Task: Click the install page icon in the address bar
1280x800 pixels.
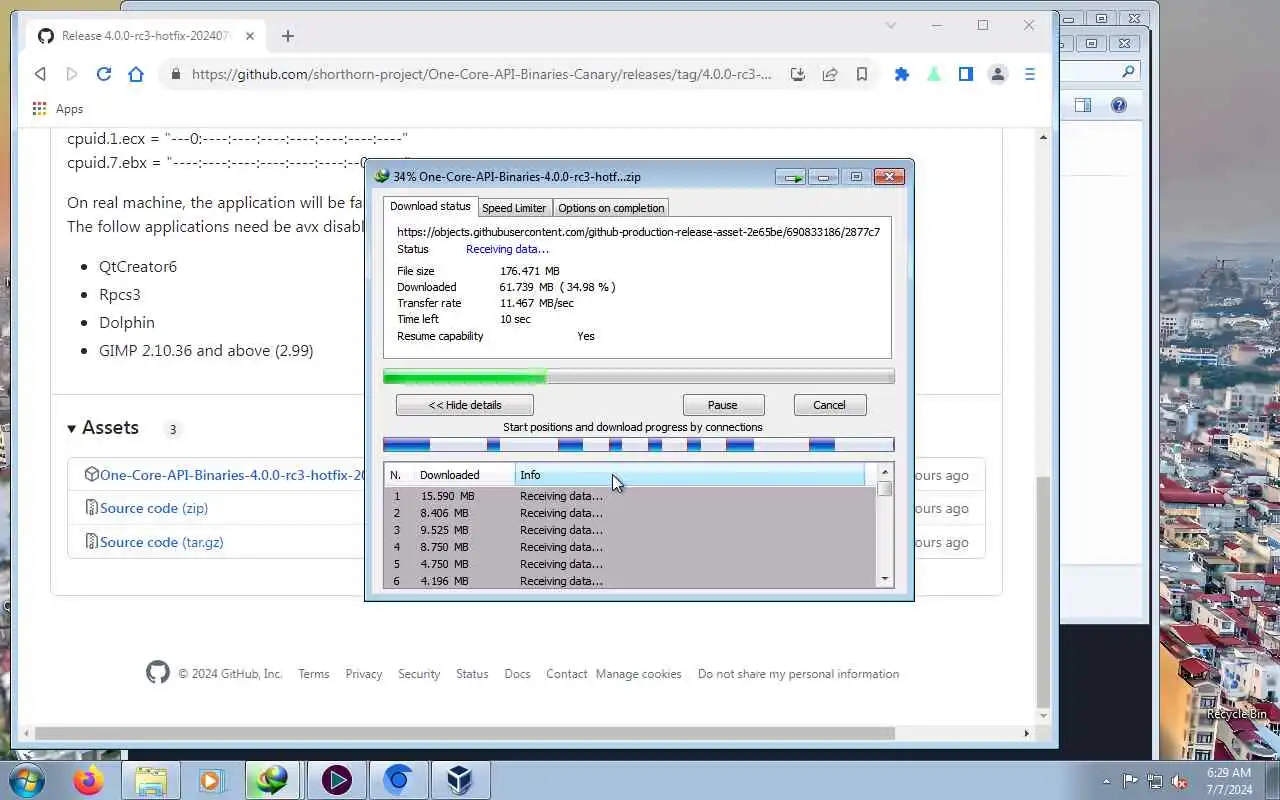Action: pyautogui.click(x=798, y=74)
